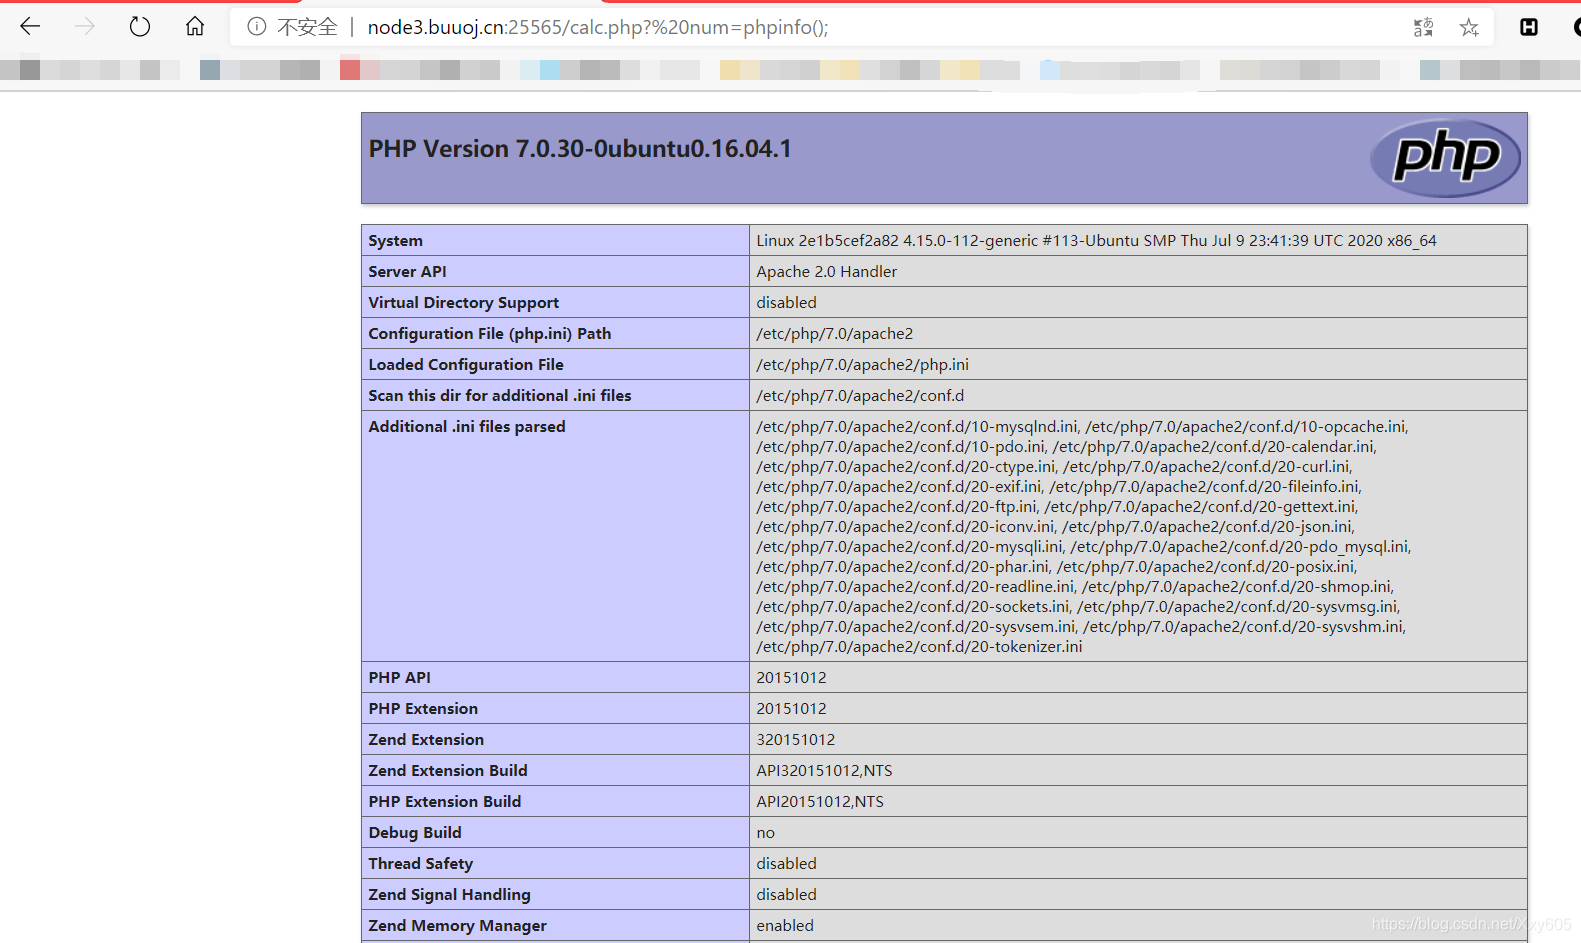1581x943 pixels.
Task: Select the 20-tokenizer.ini file path
Action: tap(919, 647)
